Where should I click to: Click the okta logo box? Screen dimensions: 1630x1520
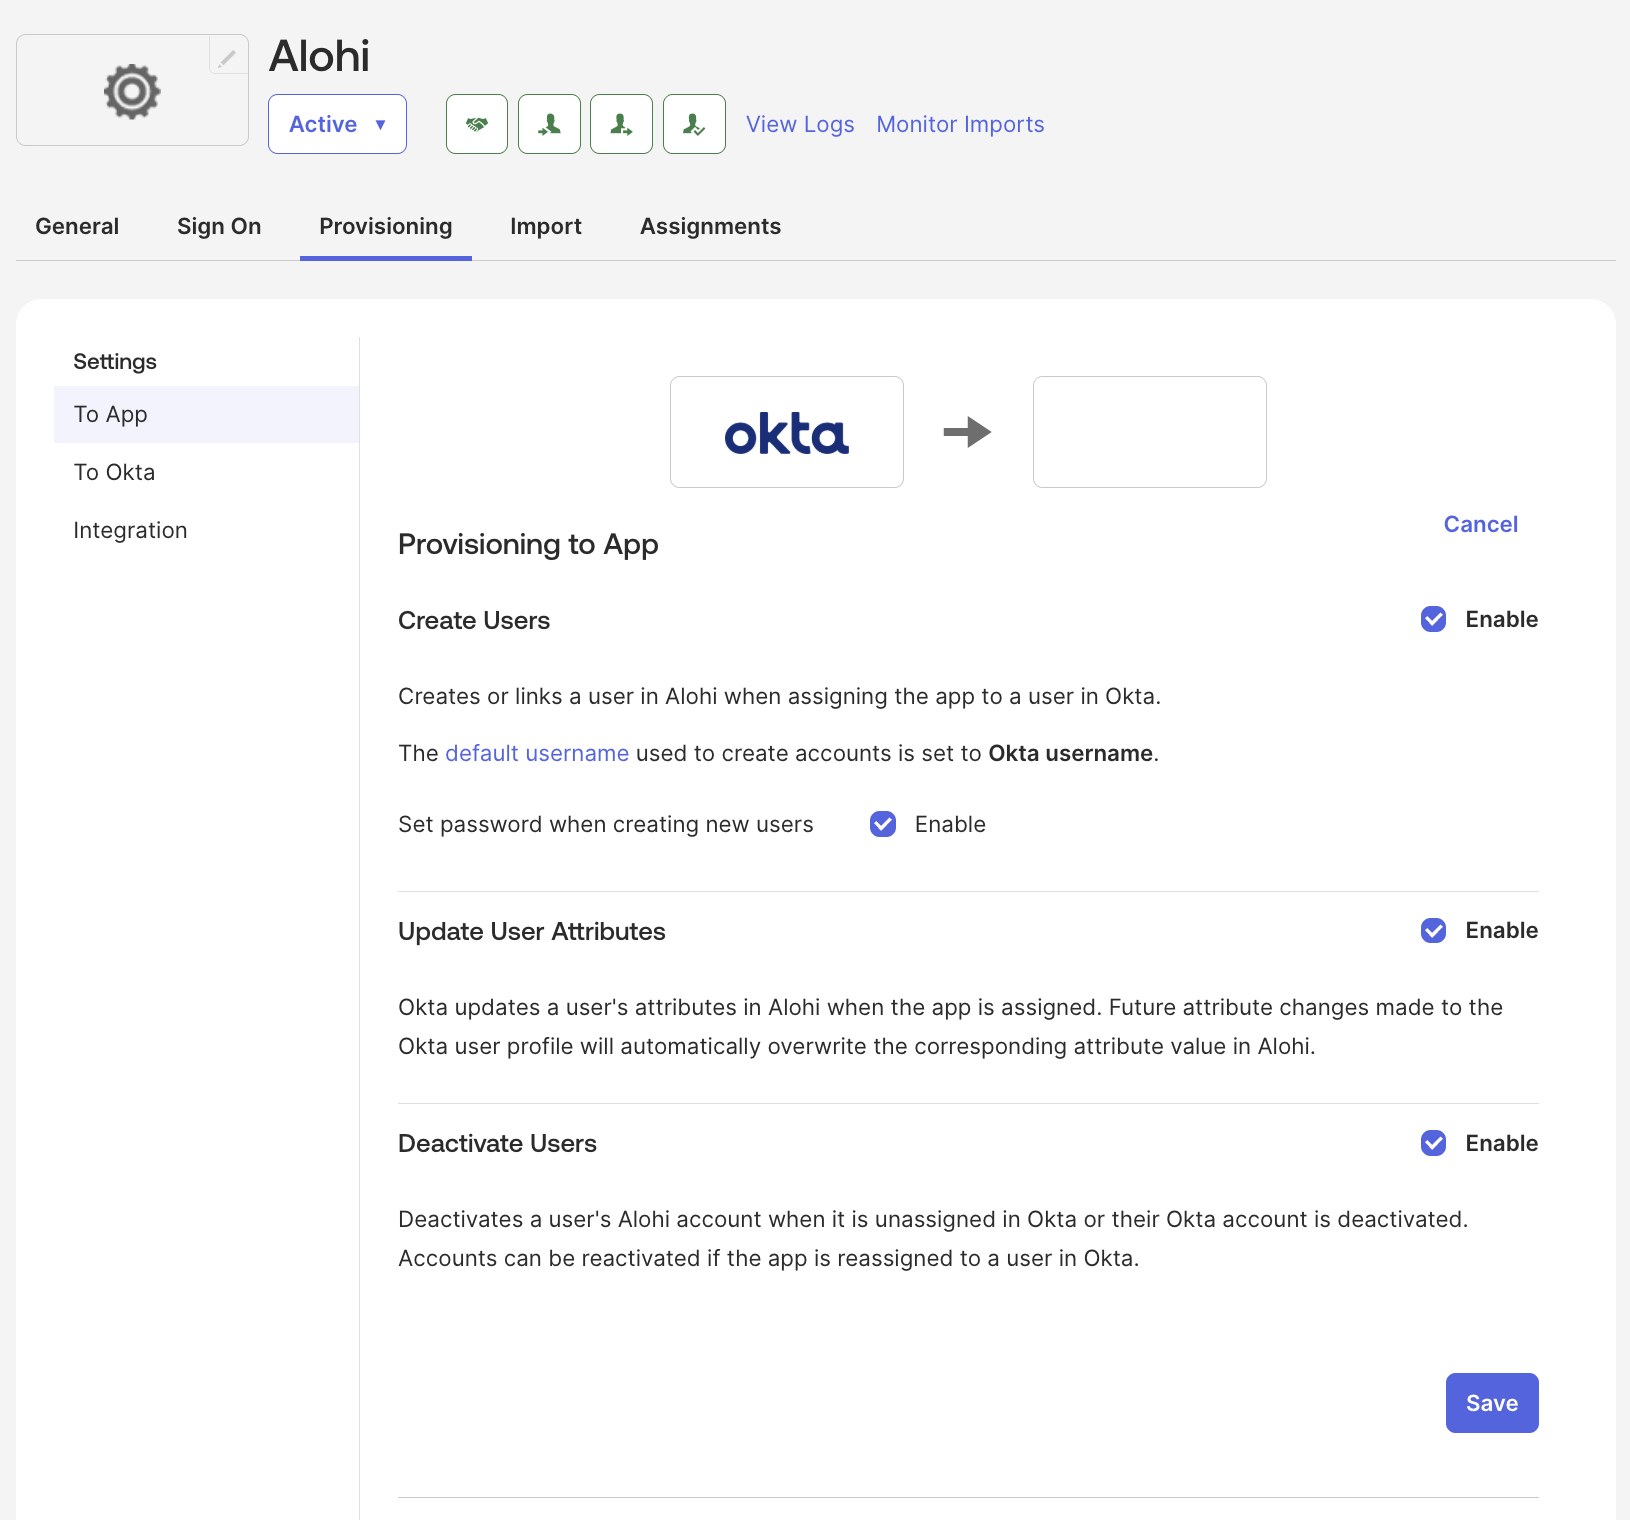tap(787, 432)
